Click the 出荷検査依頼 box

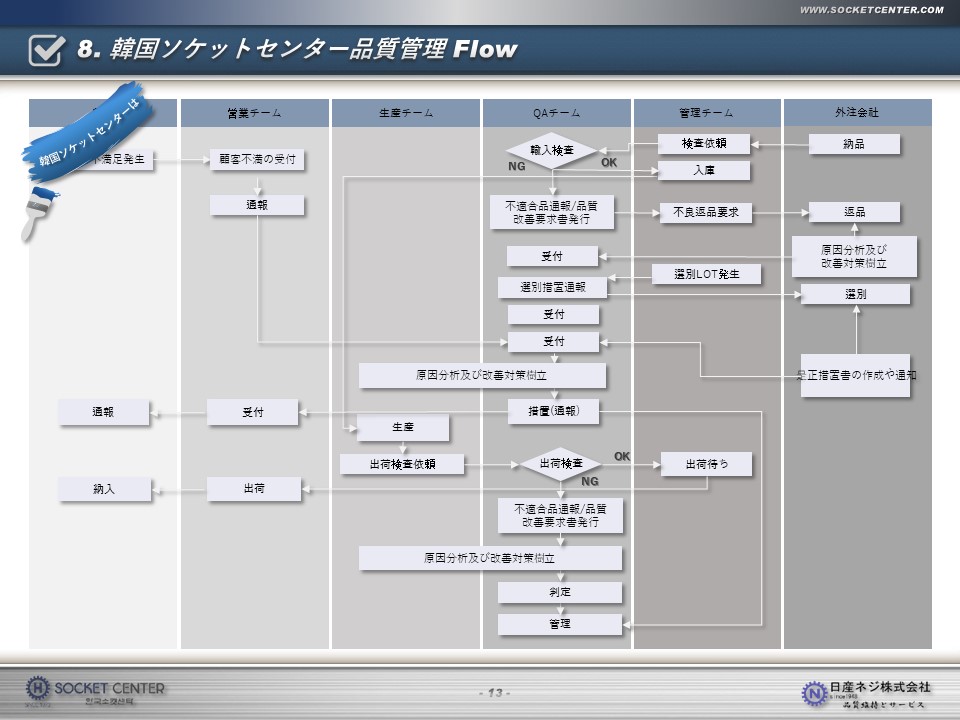pos(402,464)
